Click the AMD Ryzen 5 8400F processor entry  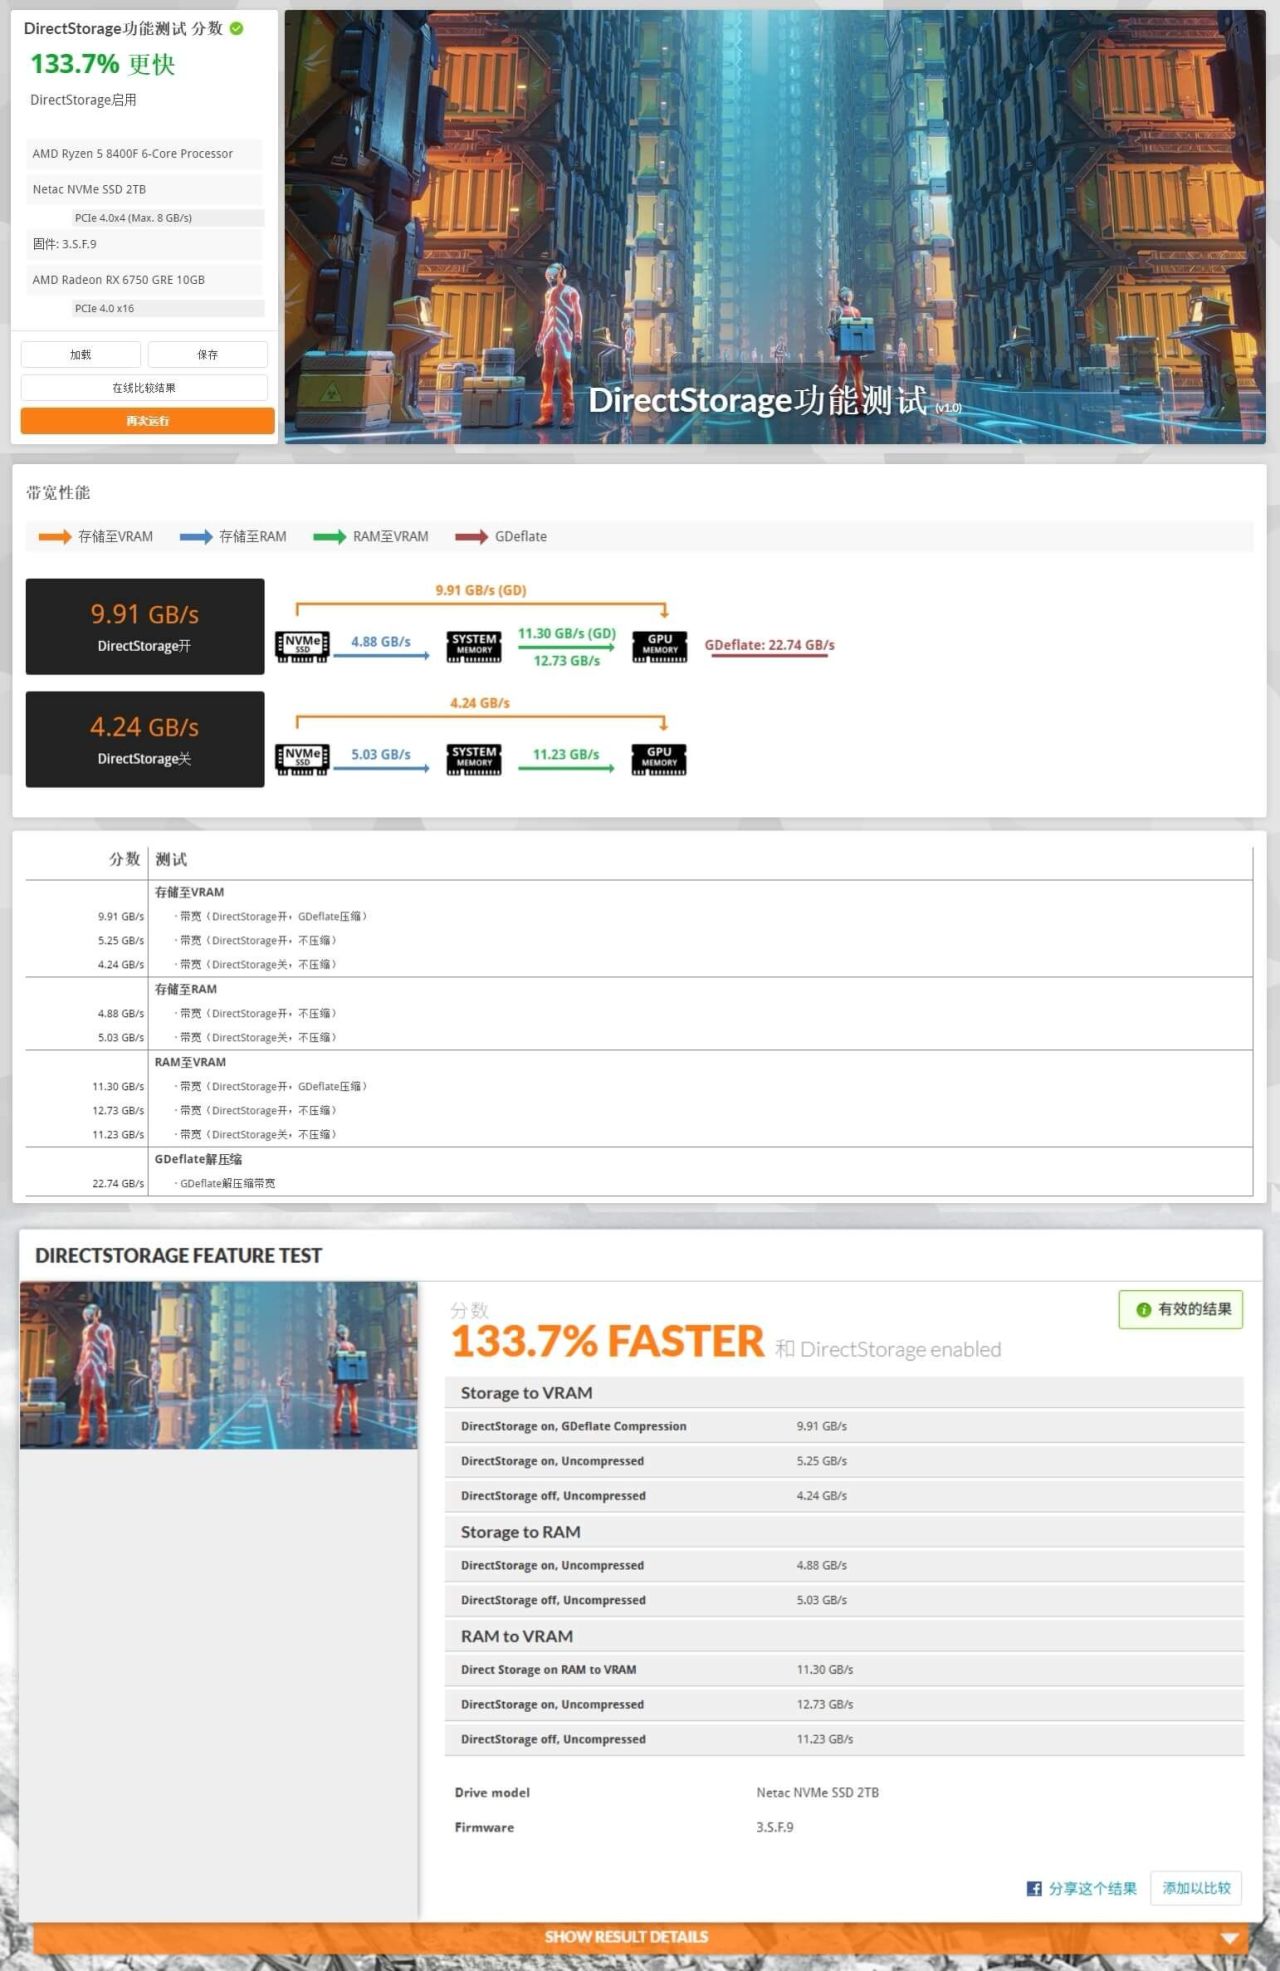click(x=145, y=154)
